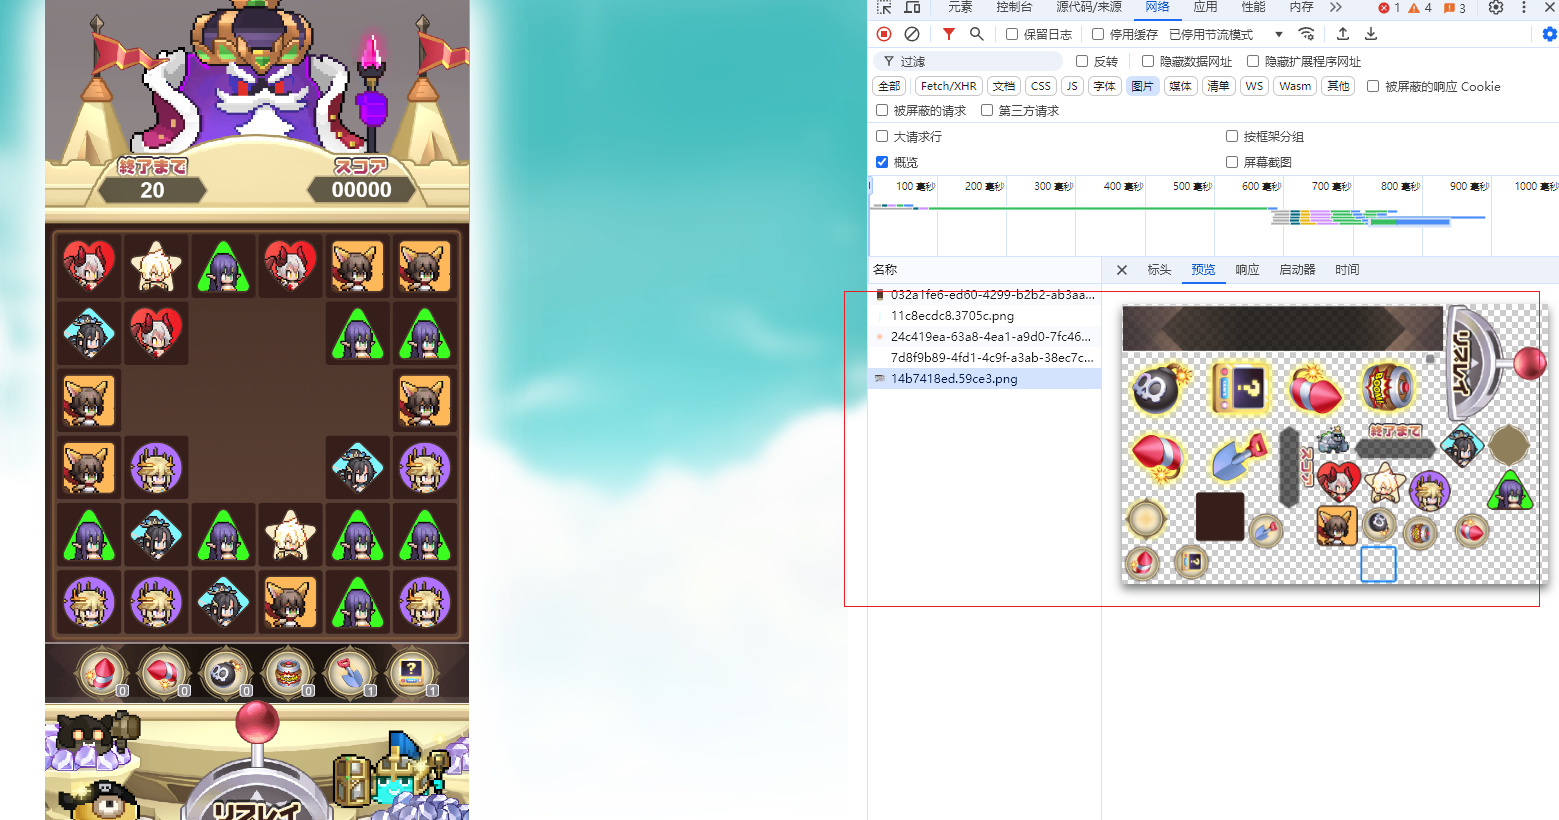Screen dimensions: 1559x820
Task: Select request 11c8ecdc8.3705c.png
Action: 984,316
